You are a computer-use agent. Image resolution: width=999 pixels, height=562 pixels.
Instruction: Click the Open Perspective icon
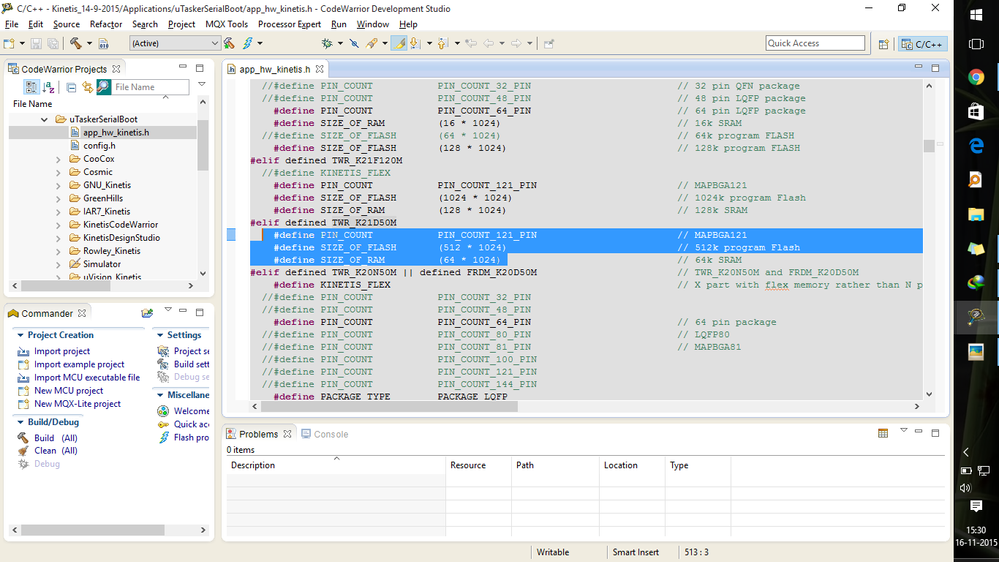pos(884,44)
